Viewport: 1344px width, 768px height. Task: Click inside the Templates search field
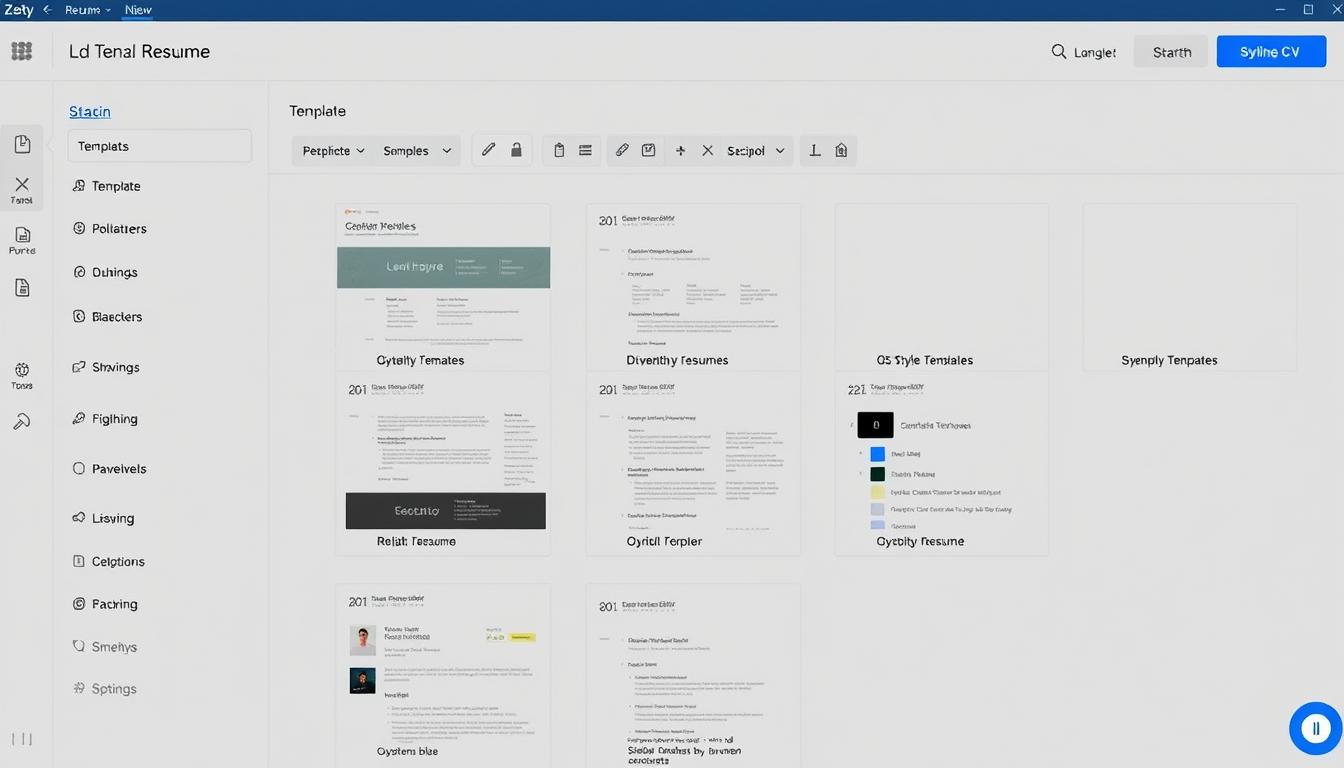159,145
